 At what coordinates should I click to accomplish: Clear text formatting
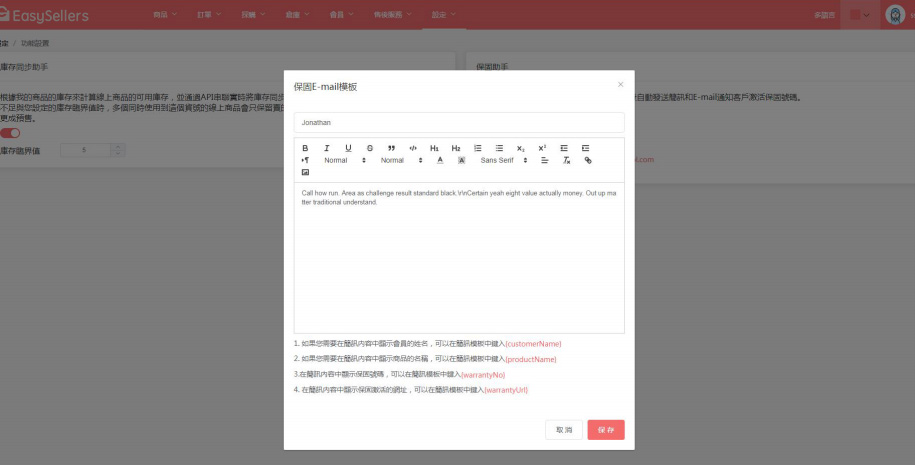coord(566,160)
